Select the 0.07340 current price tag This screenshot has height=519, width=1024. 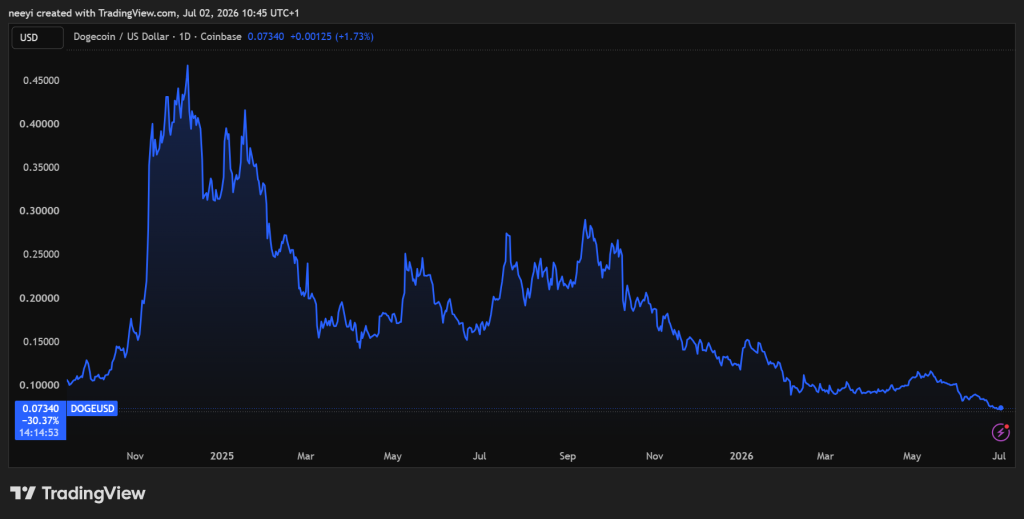click(40, 409)
